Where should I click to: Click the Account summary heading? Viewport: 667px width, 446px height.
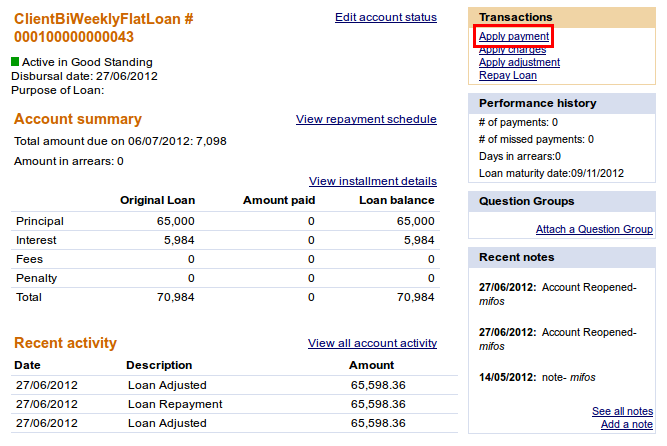78,119
